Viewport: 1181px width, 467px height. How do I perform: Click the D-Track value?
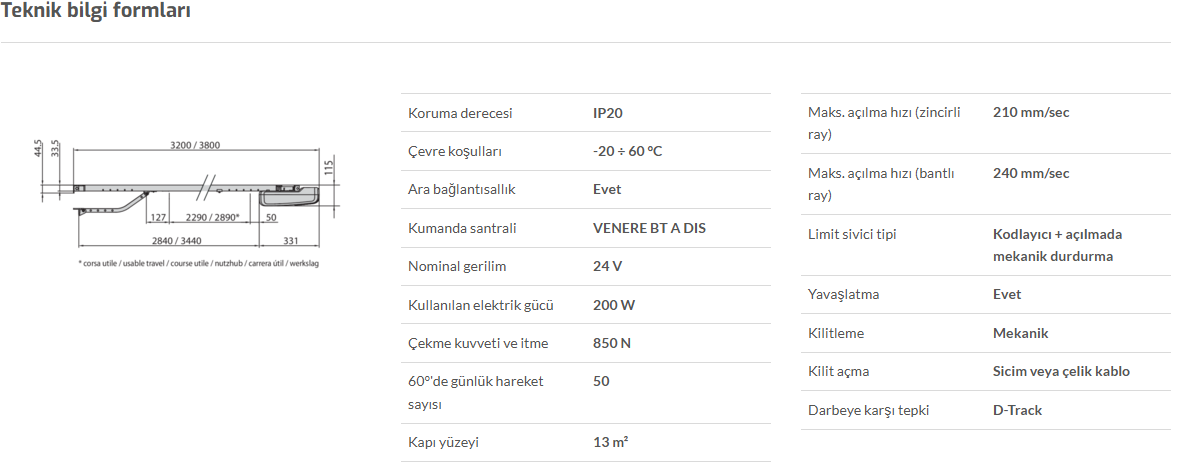coord(1018,411)
